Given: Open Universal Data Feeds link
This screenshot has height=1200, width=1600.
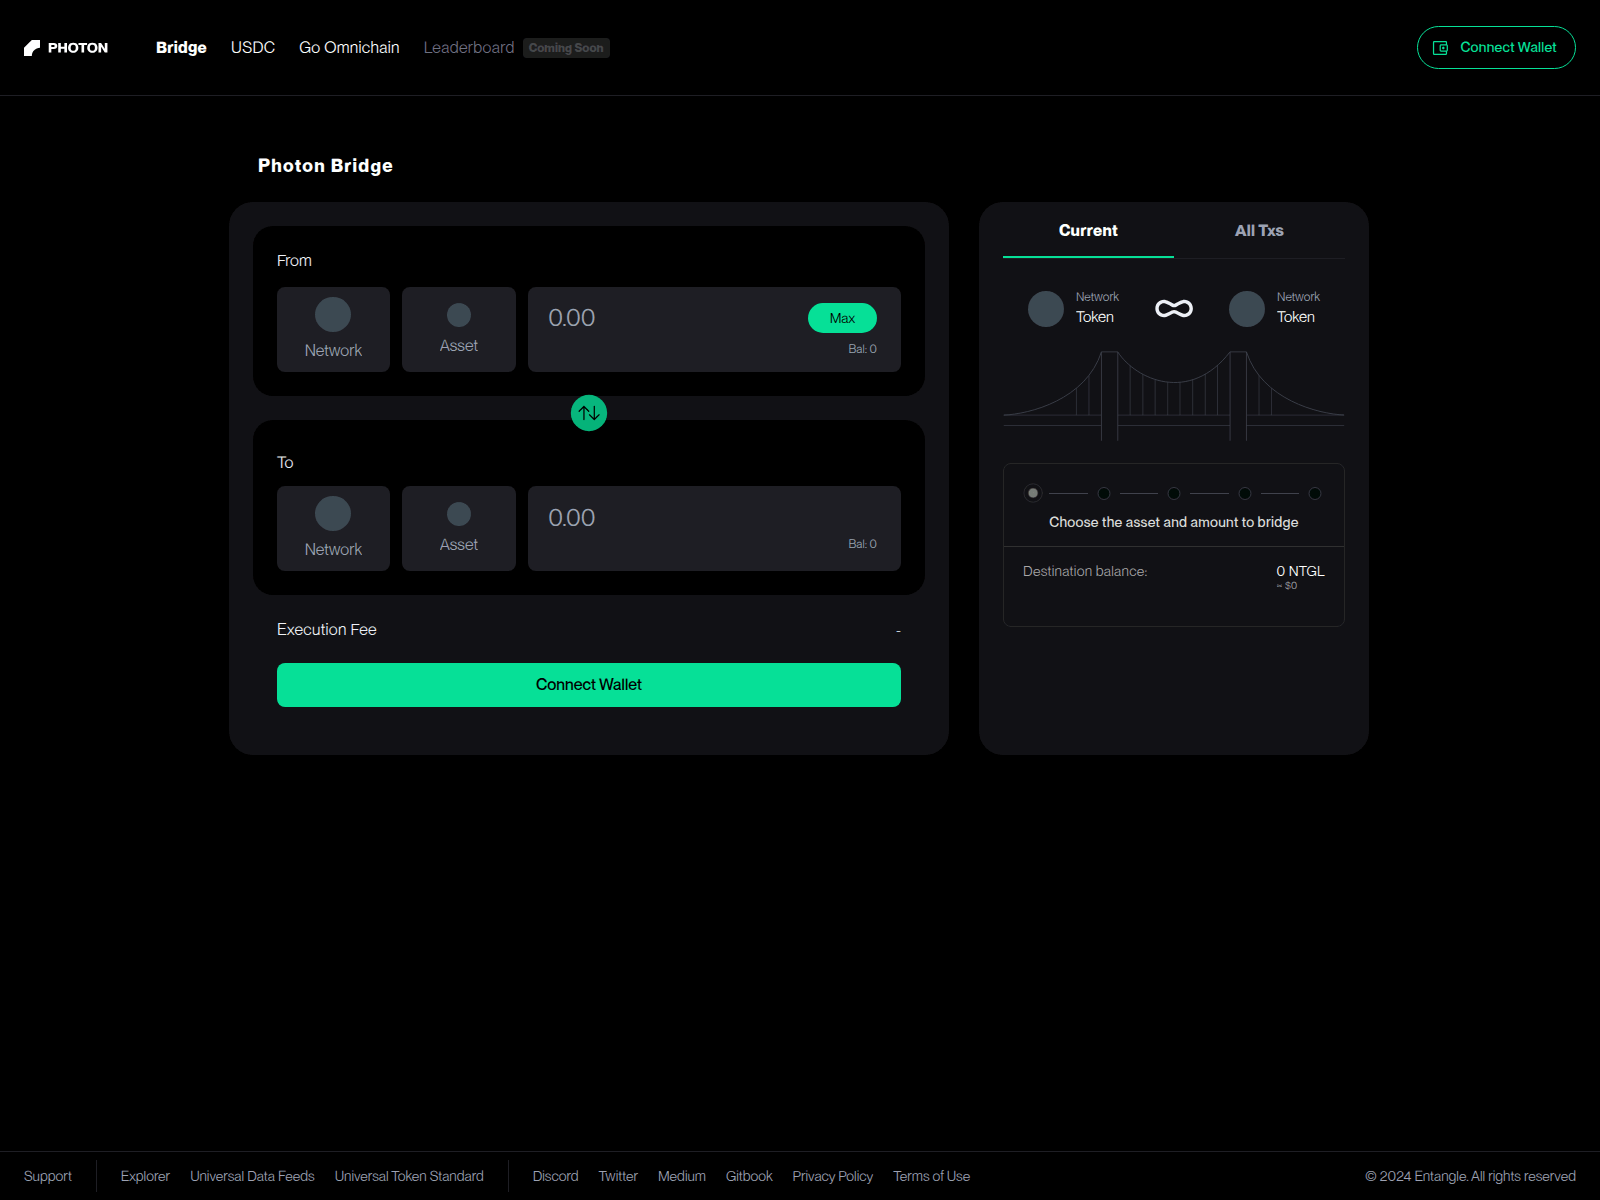Looking at the screenshot, I should point(252,1176).
